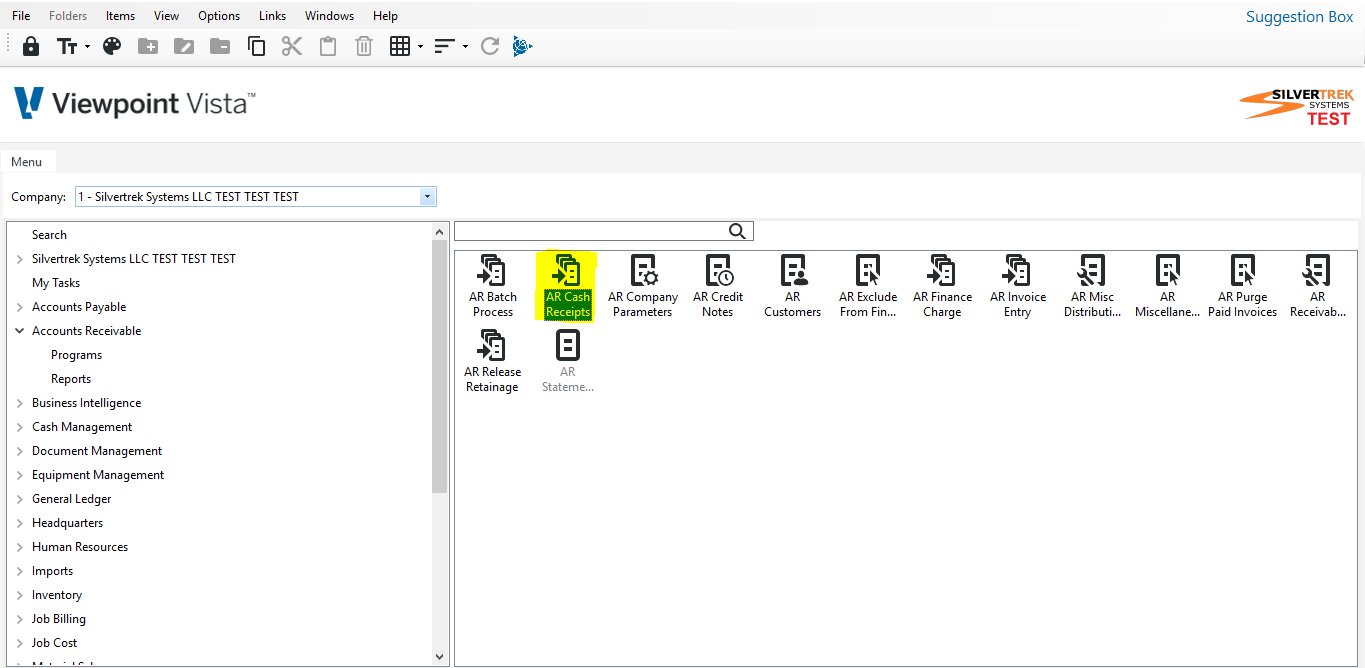The width and height of the screenshot is (1365, 668).
Task: Open AR Release Retainage
Action: [493, 362]
